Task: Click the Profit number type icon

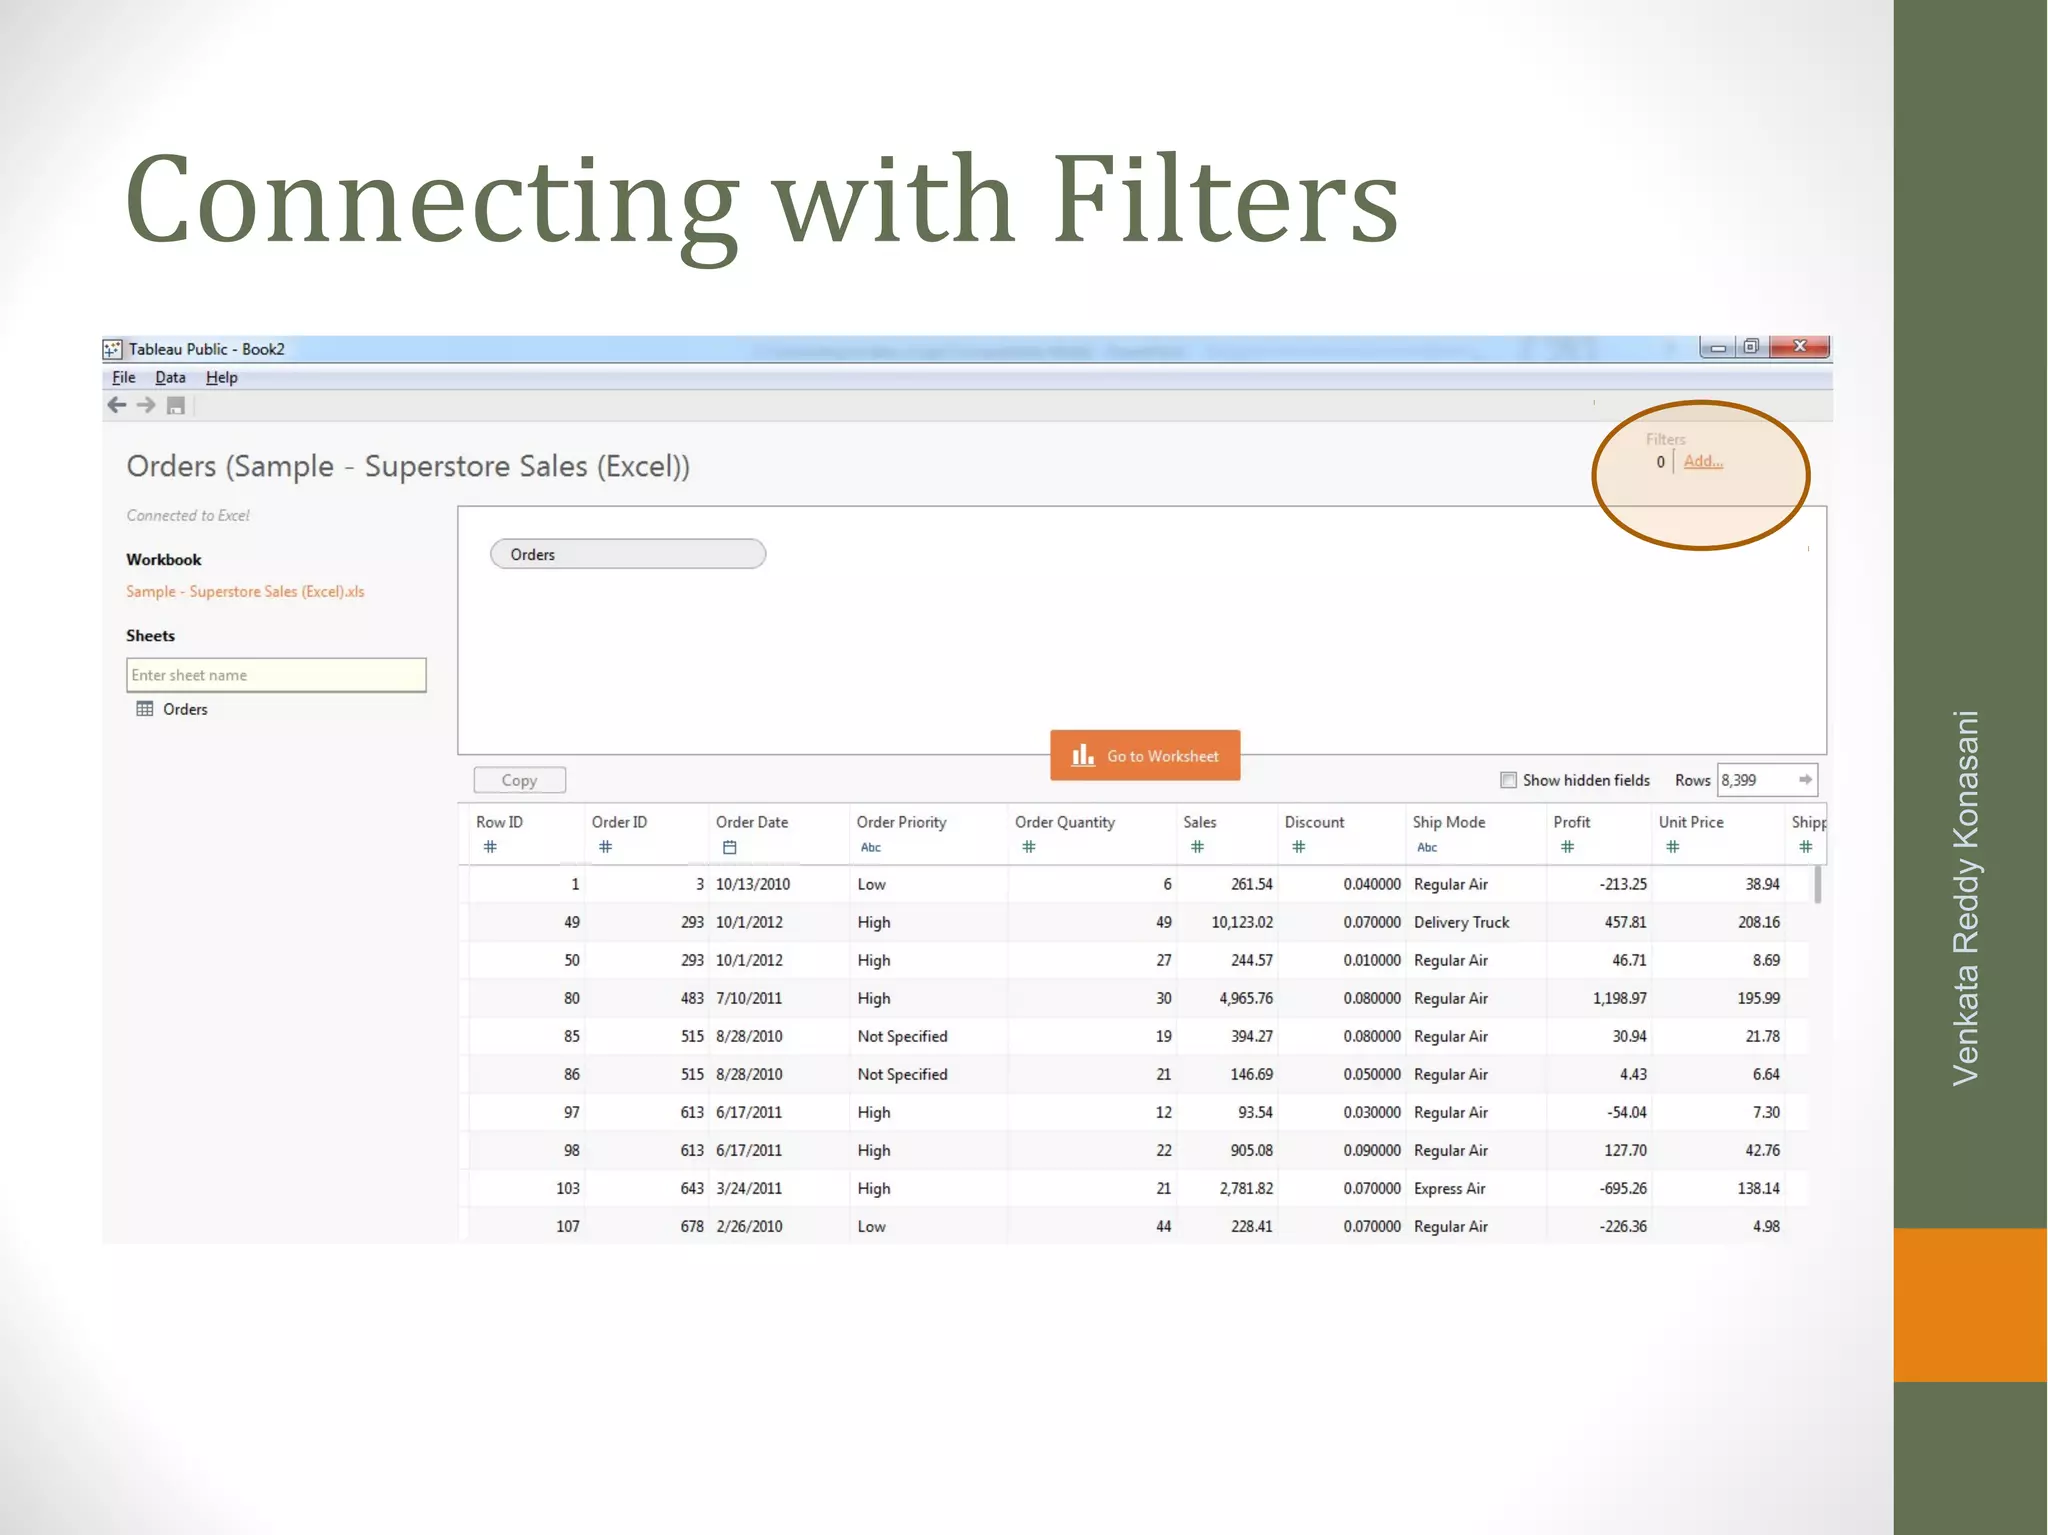Action: coord(1567,847)
